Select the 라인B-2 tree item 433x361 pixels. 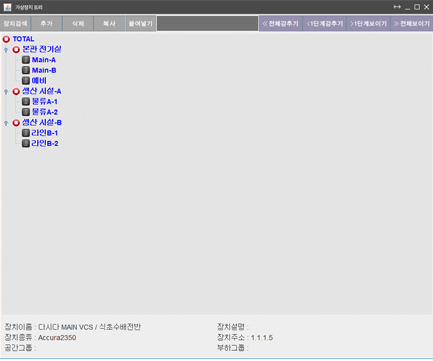point(45,144)
